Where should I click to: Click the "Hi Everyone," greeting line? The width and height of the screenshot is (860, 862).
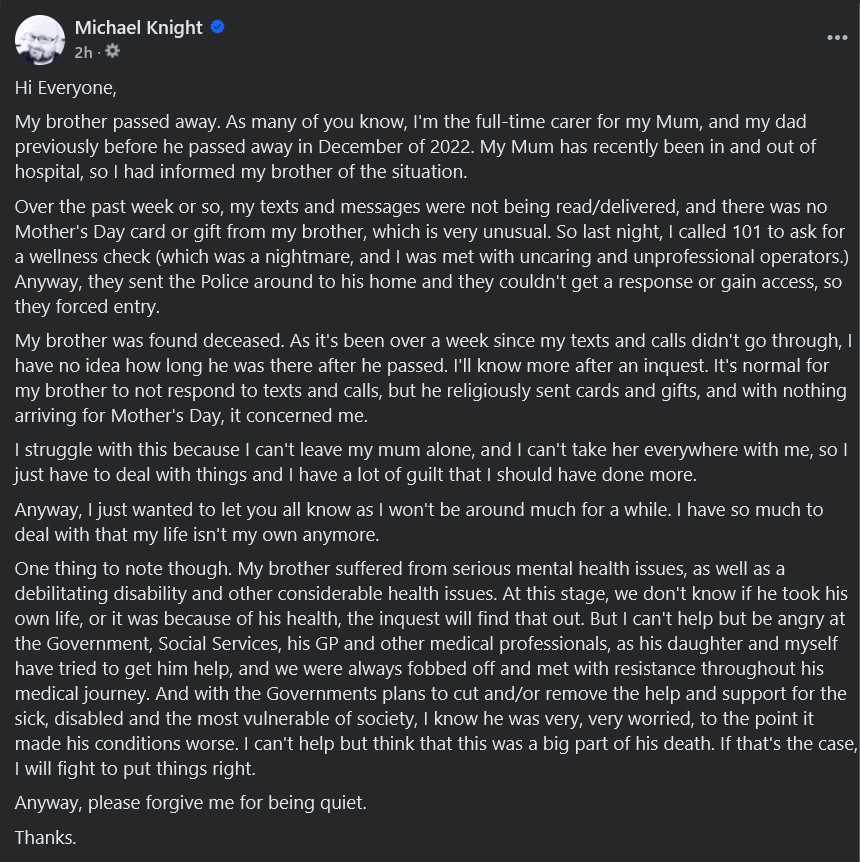click(65, 88)
